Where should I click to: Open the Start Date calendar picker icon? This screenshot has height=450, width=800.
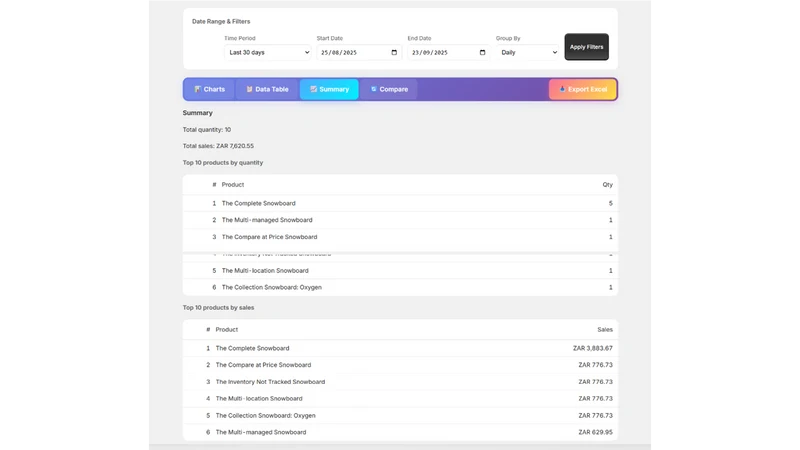394,53
